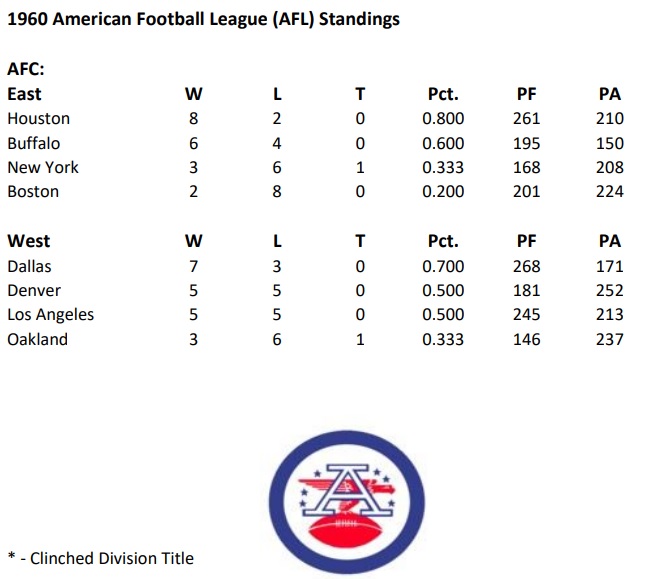This screenshot has width=650, height=579.
Task: Click the East PA column header
Action: (x=608, y=94)
